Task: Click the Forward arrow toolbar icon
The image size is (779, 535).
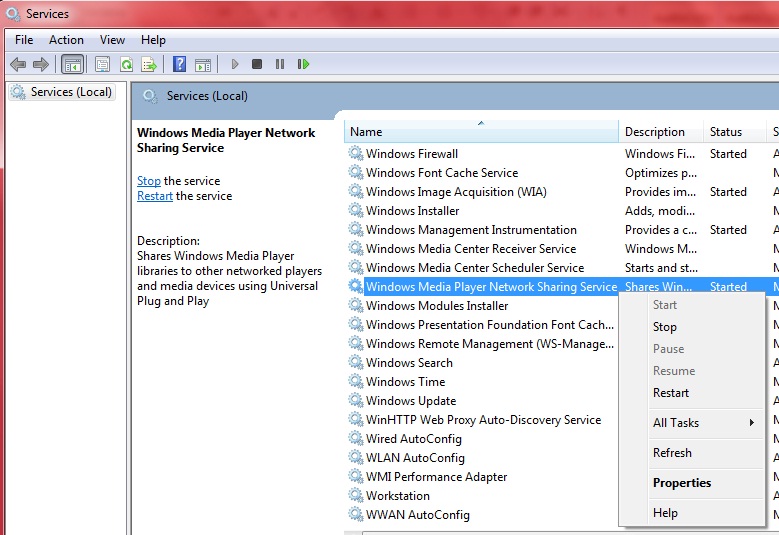Action: tap(41, 64)
